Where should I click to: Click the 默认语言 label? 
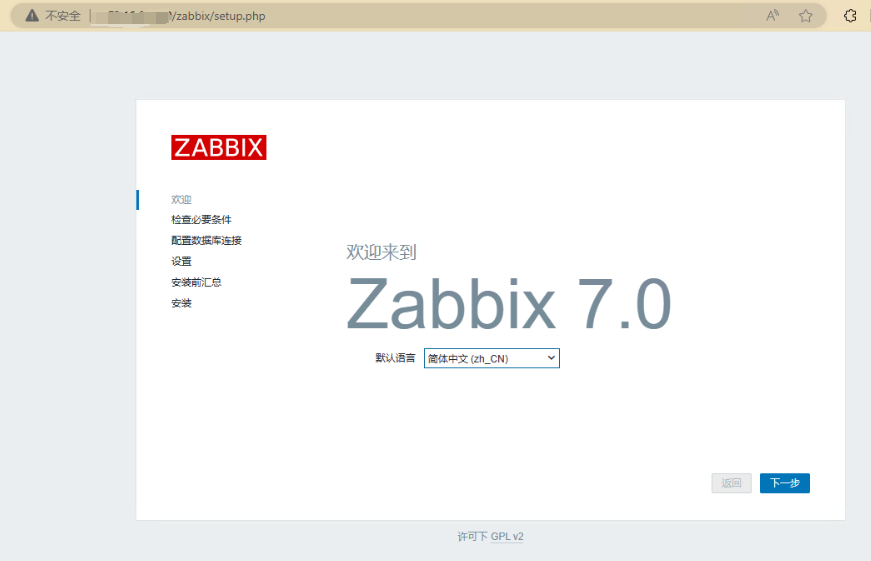click(395, 358)
